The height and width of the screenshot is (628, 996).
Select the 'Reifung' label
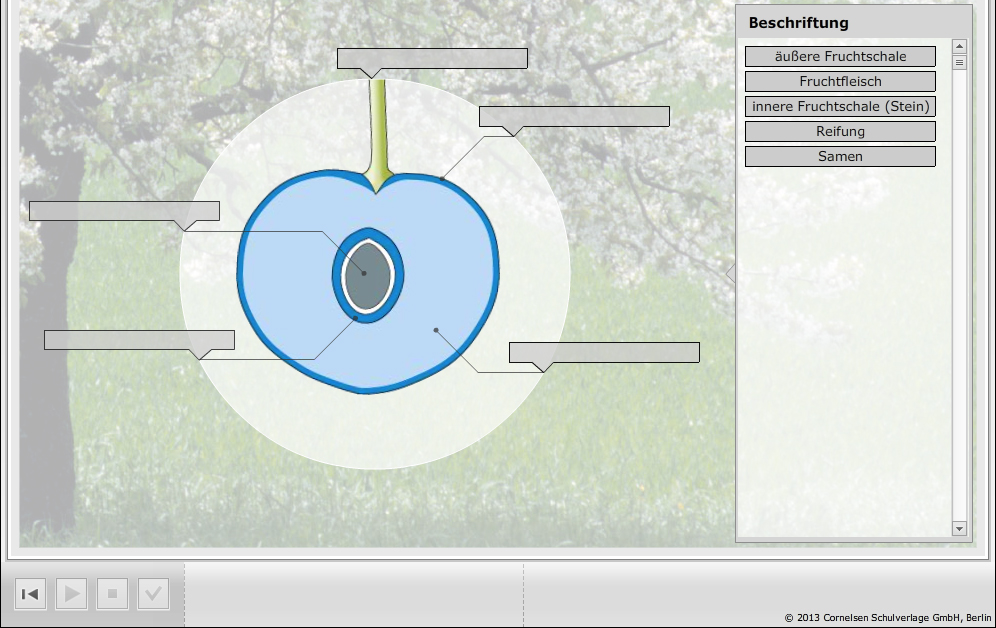[x=840, y=132]
